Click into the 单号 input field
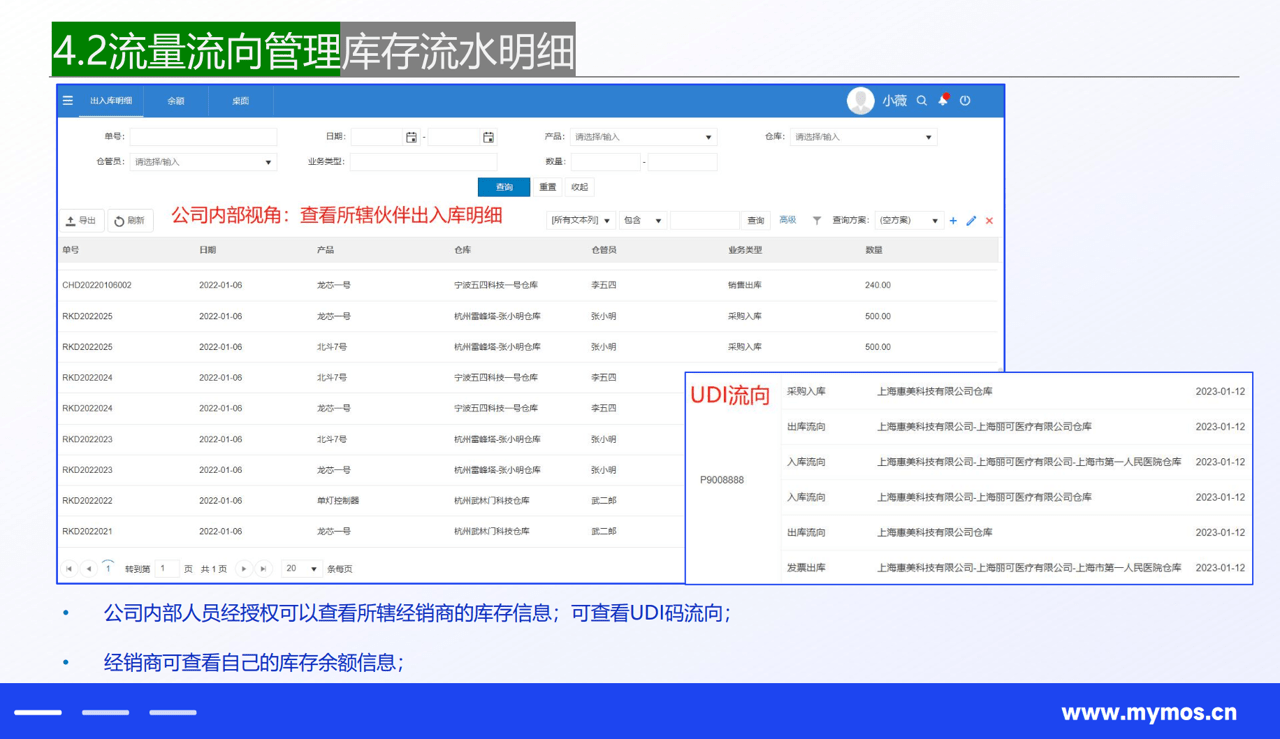The width and height of the screenshot is (1280, 739). click(x=203, y=137)
